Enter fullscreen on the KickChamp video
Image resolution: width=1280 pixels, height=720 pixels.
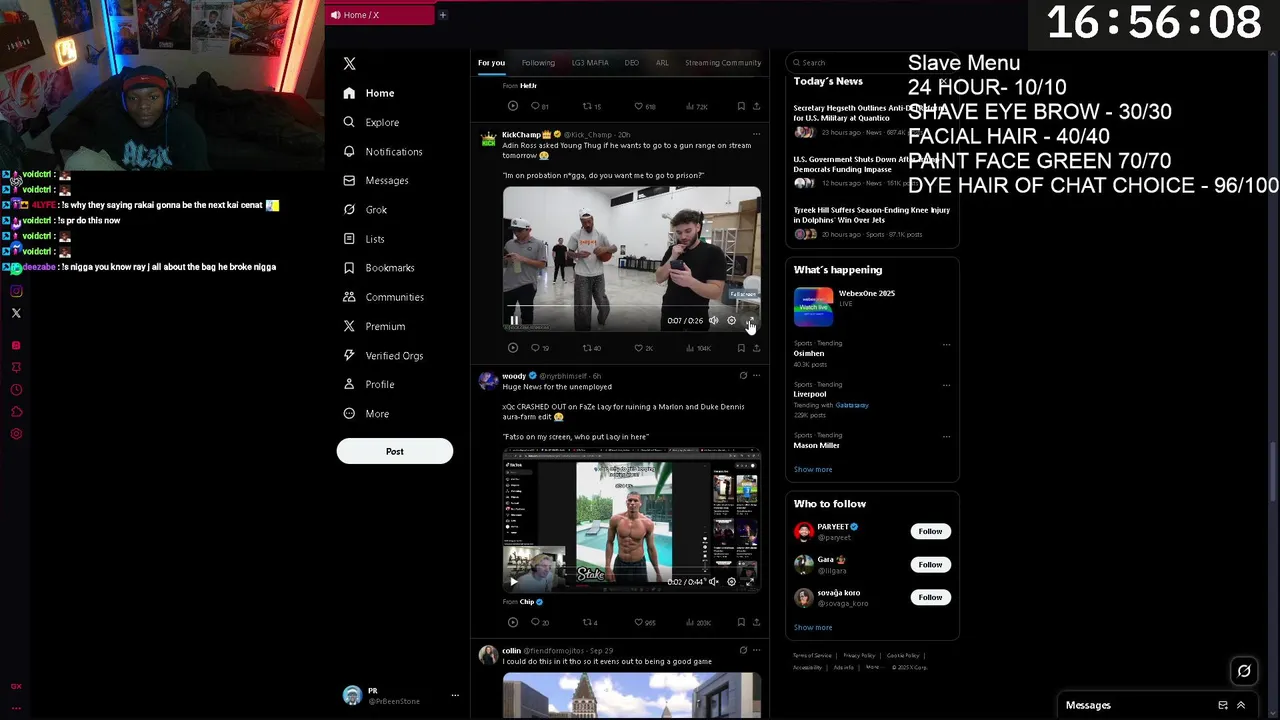[x=750, y=320]
